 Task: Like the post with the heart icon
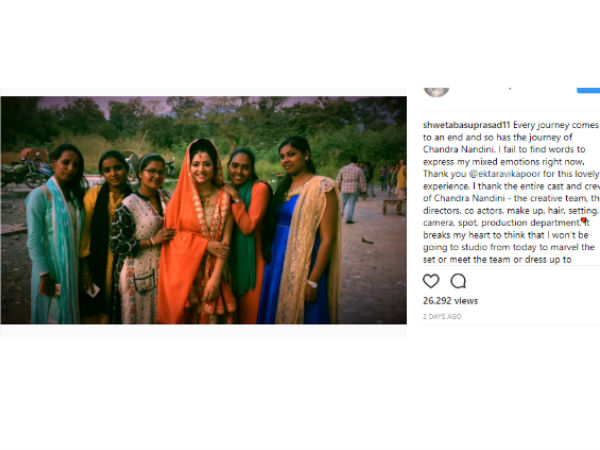(431, 281)
